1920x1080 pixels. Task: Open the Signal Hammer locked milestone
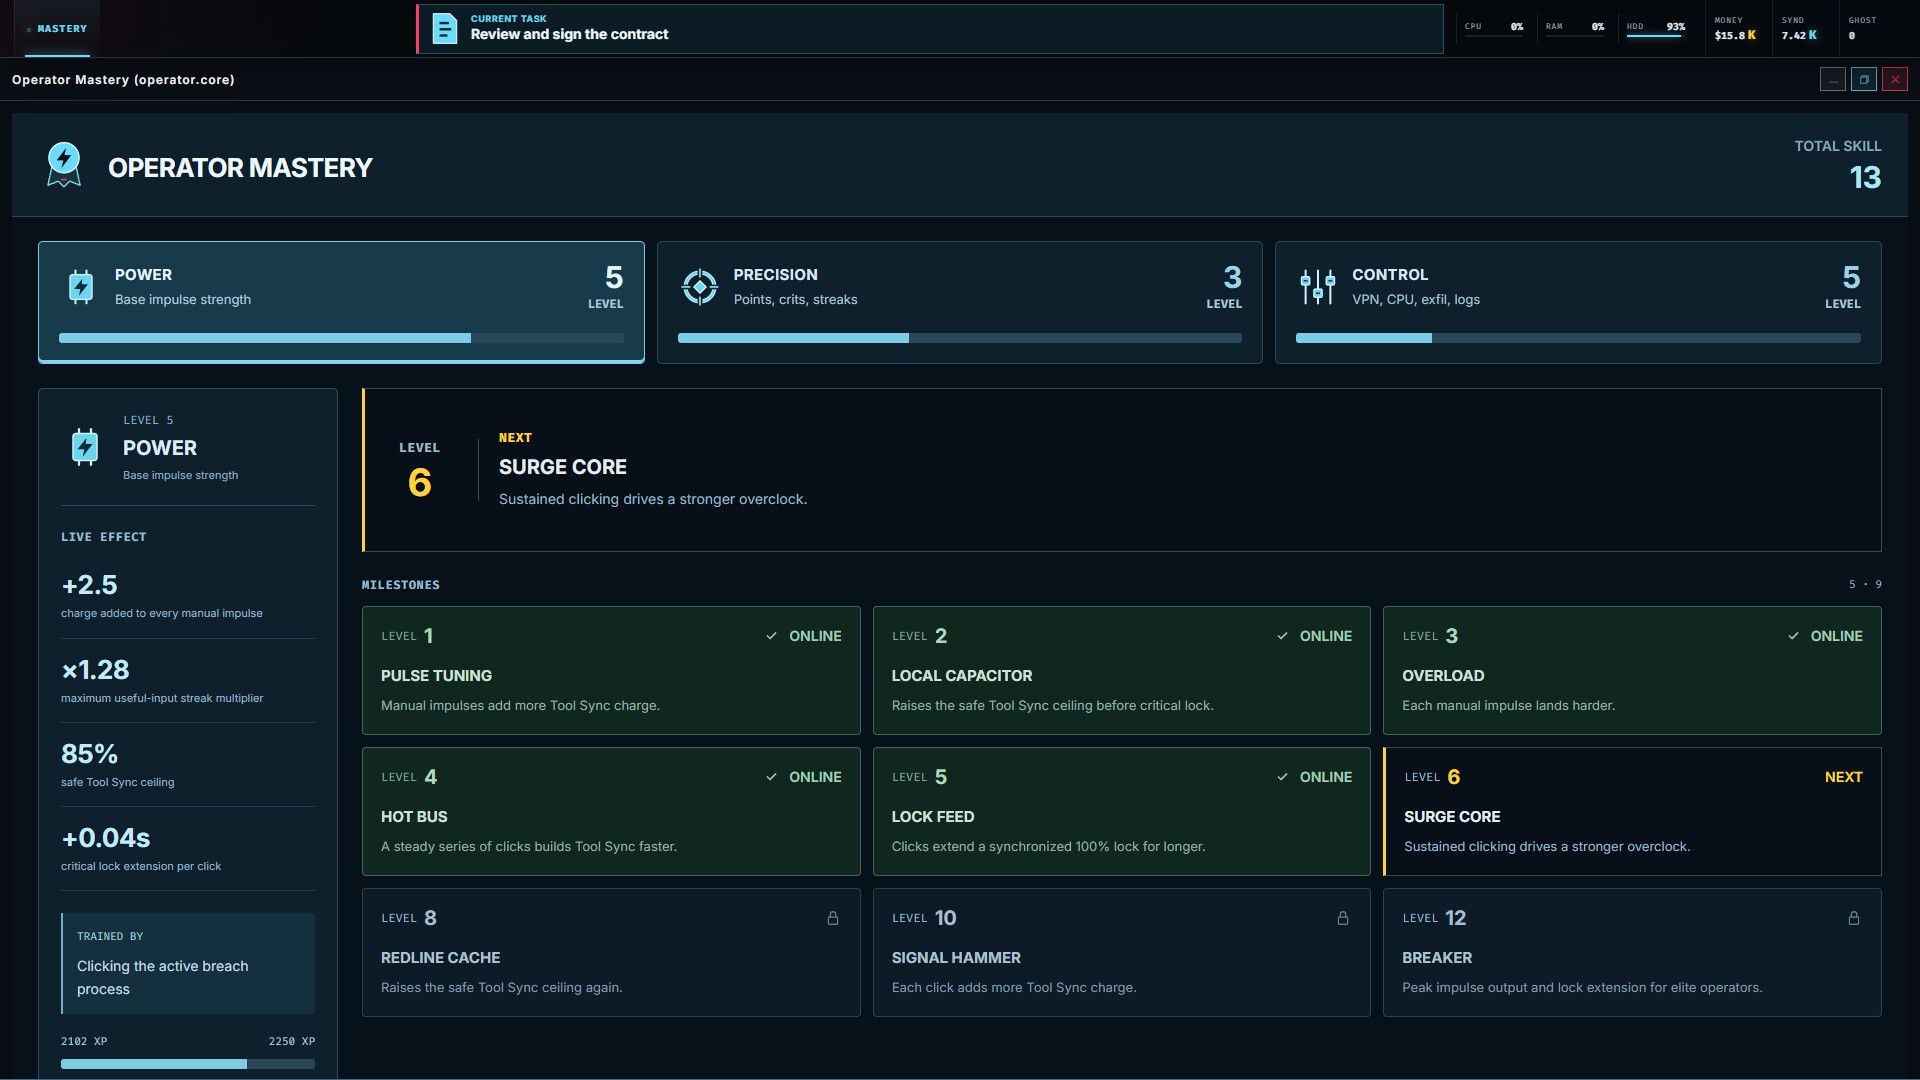tap(1121, 952)
